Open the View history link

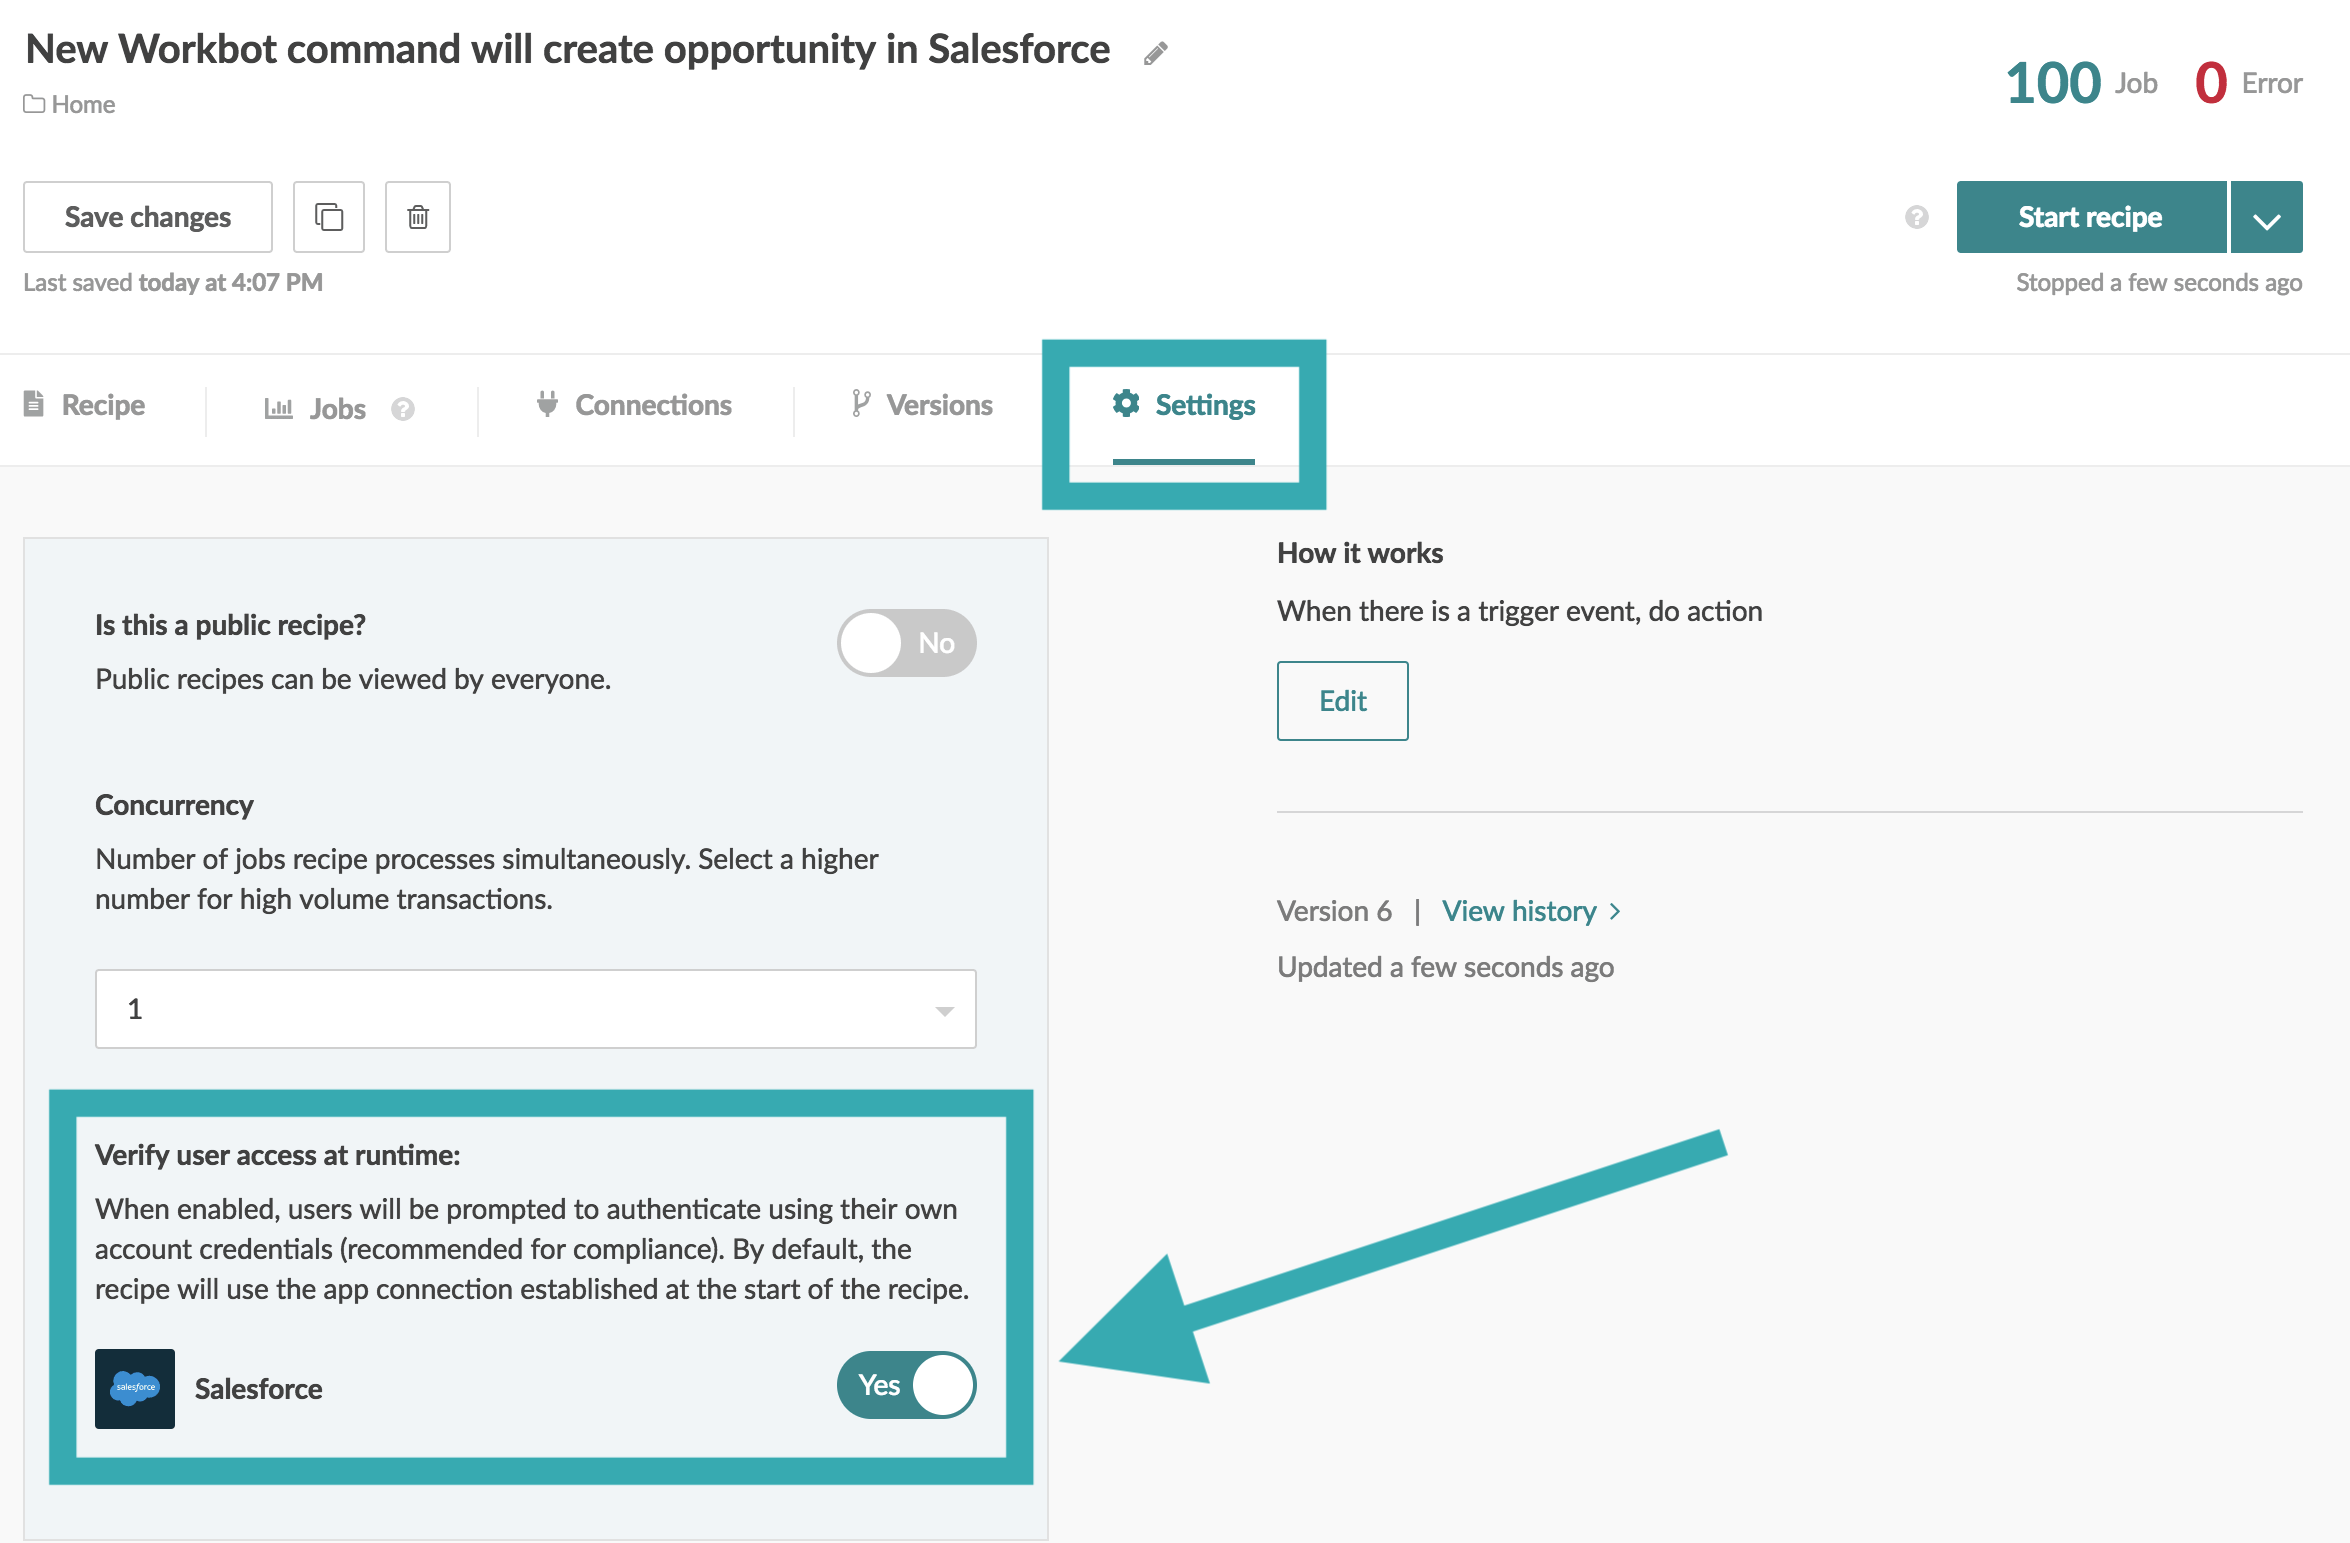(1519, 912)
